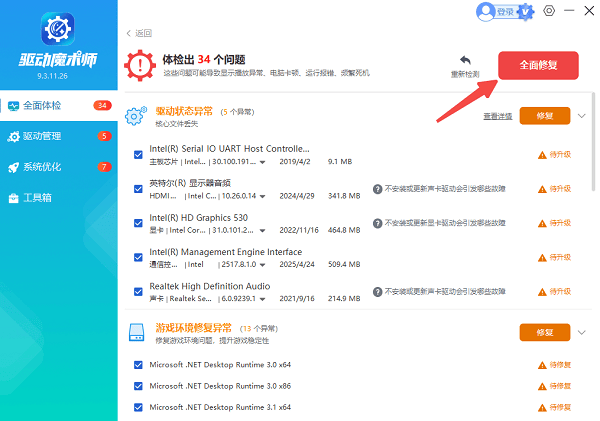Image resolution: width=600 pixels, height=421 pixels.
Task: Uncheck Realtek High Definition Audio checkbox
Action: click(138, 292)
